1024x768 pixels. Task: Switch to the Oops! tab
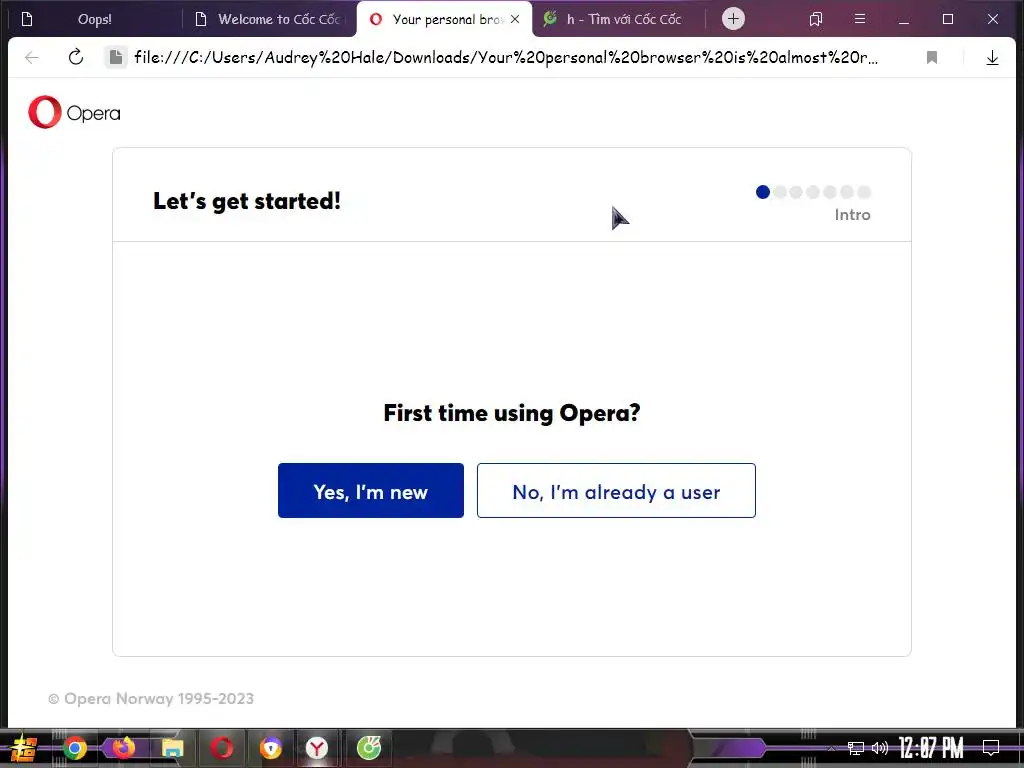point(94,19)
